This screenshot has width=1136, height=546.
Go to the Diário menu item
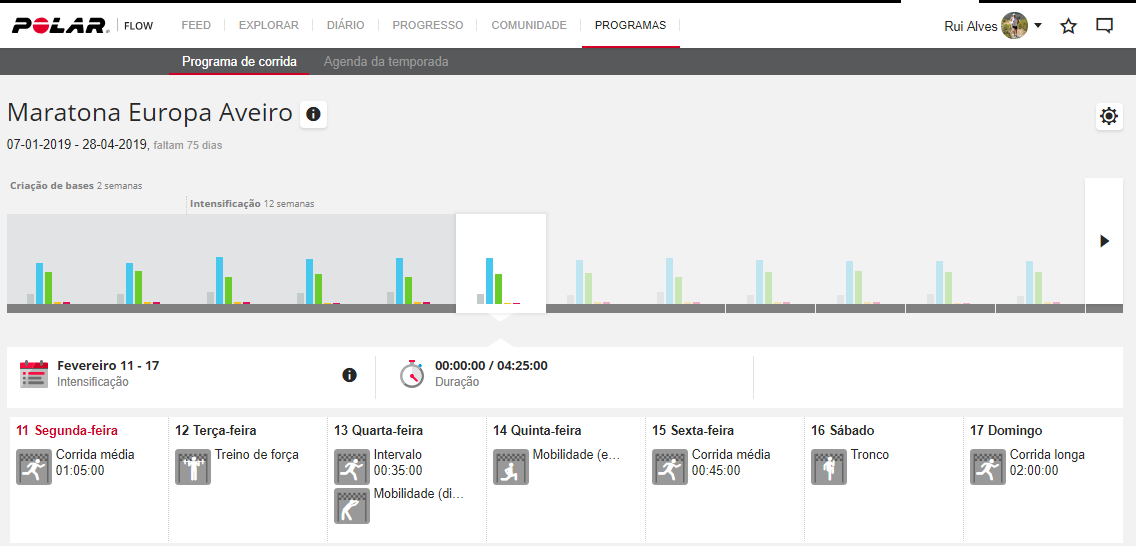[345, 25]
